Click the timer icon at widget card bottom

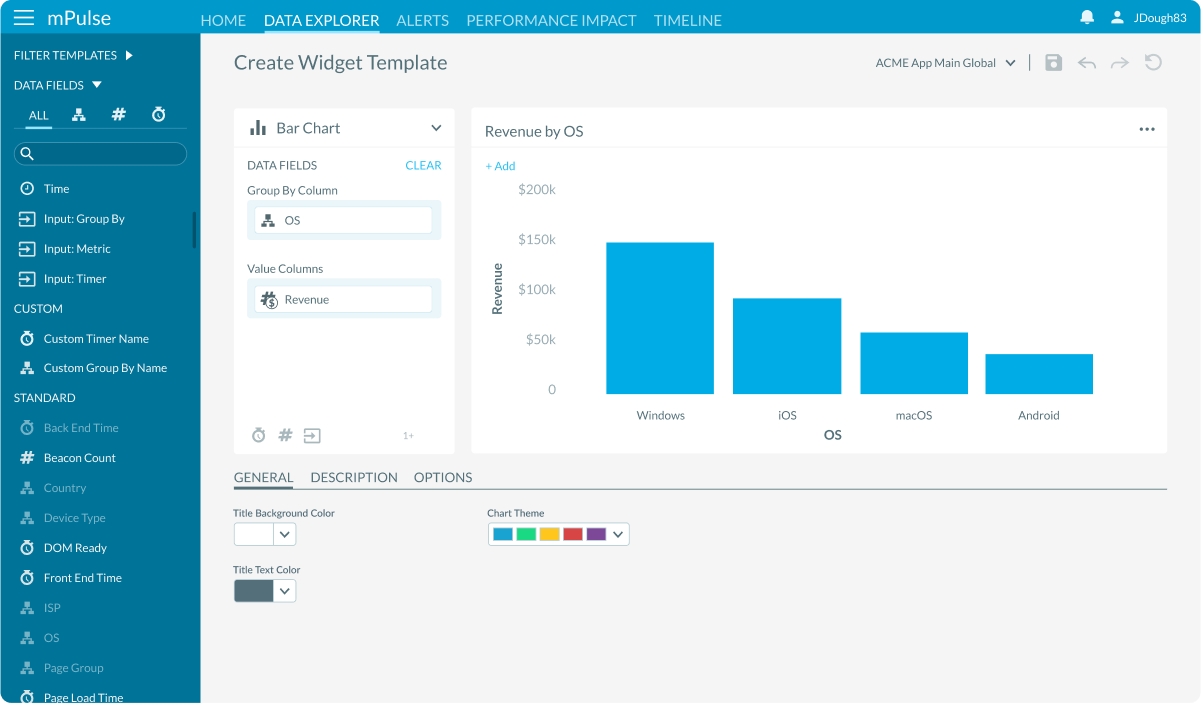[x=258, y=435]
